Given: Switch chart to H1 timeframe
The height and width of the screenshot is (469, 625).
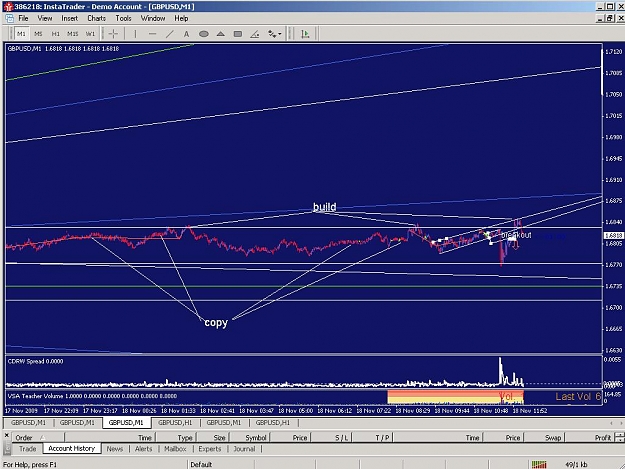Looking at the screenshot, I should [x=55, y=34].
